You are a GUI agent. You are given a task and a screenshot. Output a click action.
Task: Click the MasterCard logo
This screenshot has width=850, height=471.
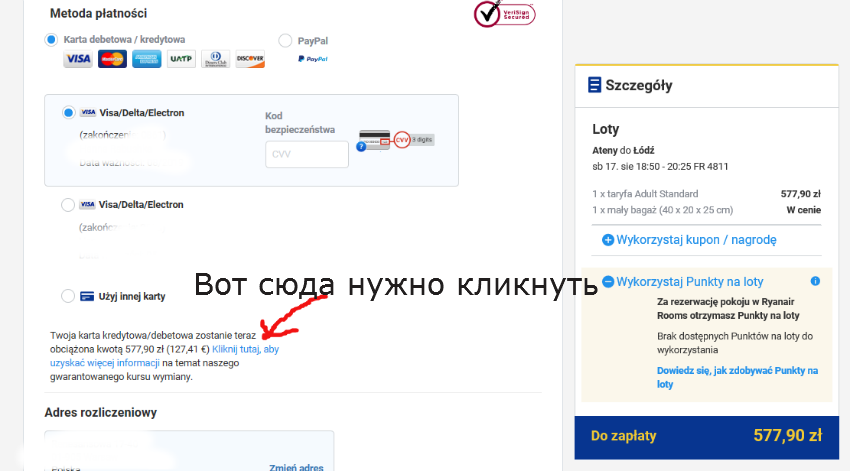coord(112,59)
